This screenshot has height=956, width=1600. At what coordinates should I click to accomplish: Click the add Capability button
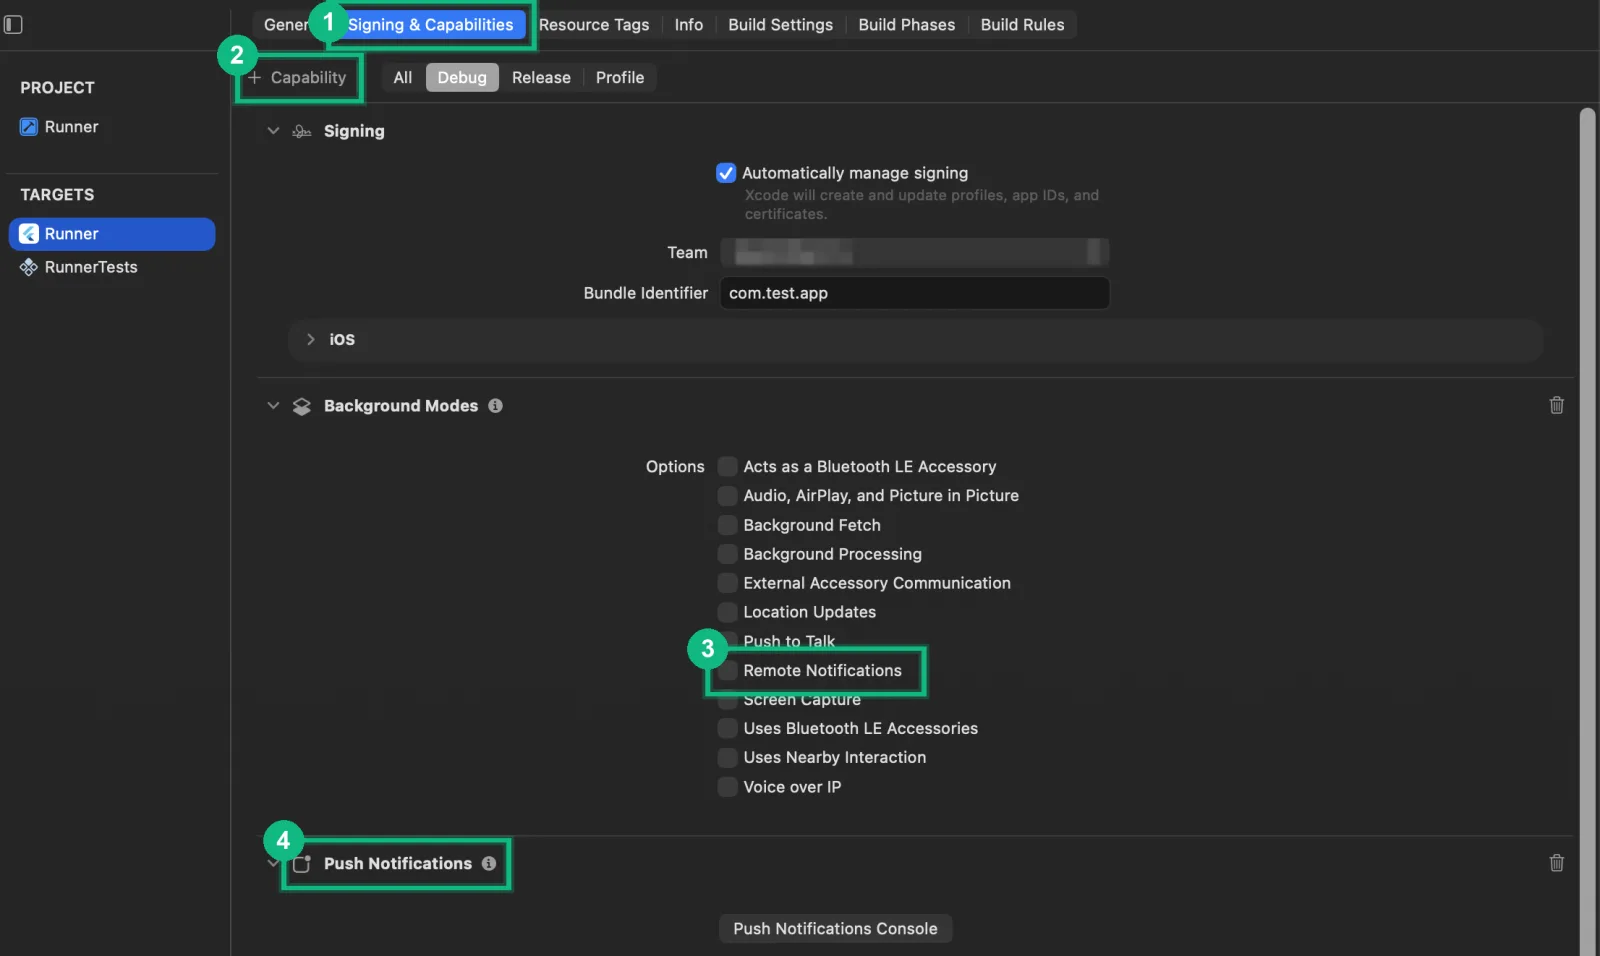[x=297, y=78]
